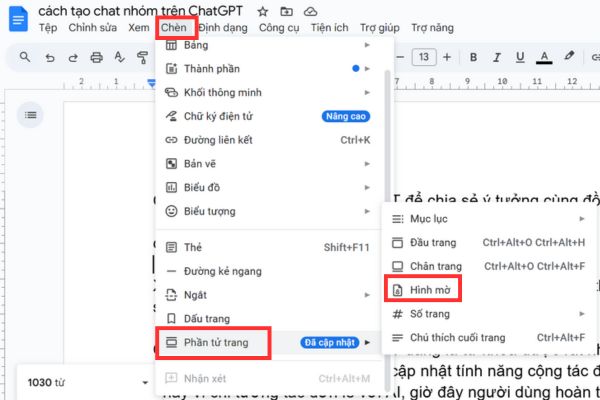Click Phần tử trang menu item
600x400 pixels.
pyautogui.click(x=216, y=343)
